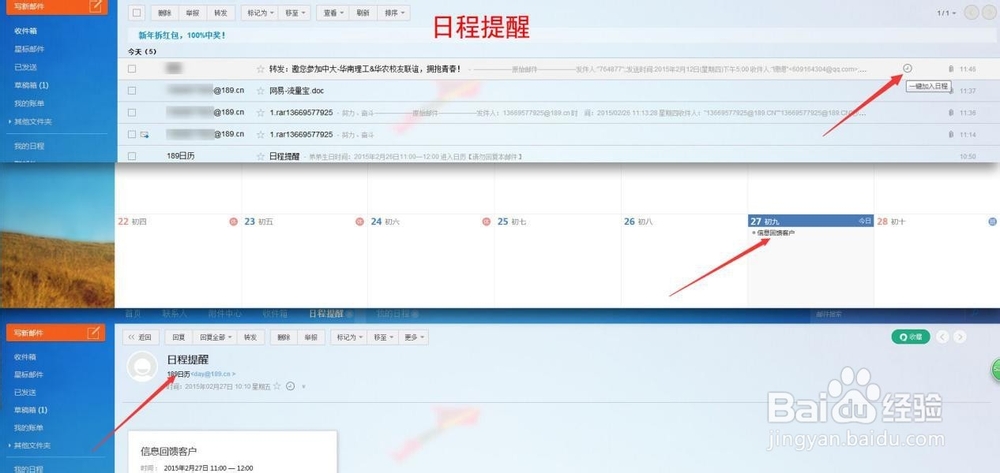Click 删除 in the inbox list toolbar
Screen dimensions: 1000x473
(x=165, y=13)
